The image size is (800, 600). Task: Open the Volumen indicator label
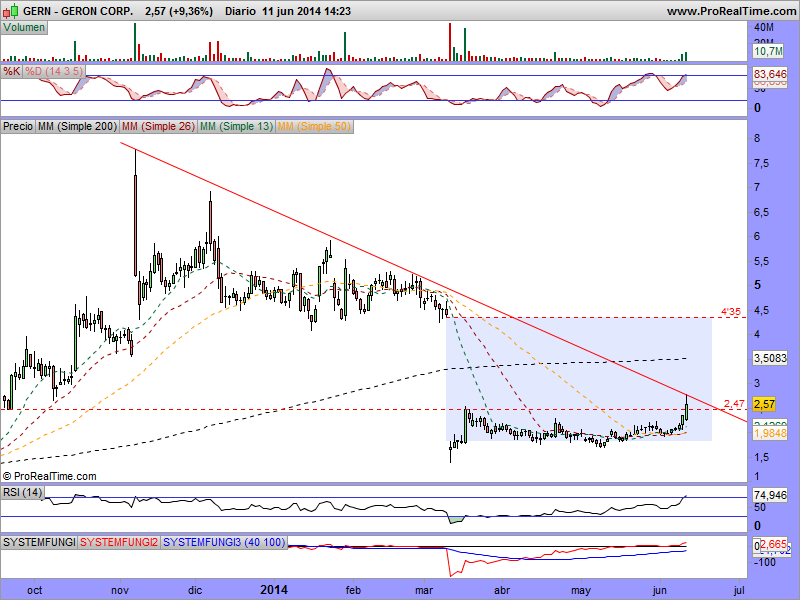click(24, 28)
